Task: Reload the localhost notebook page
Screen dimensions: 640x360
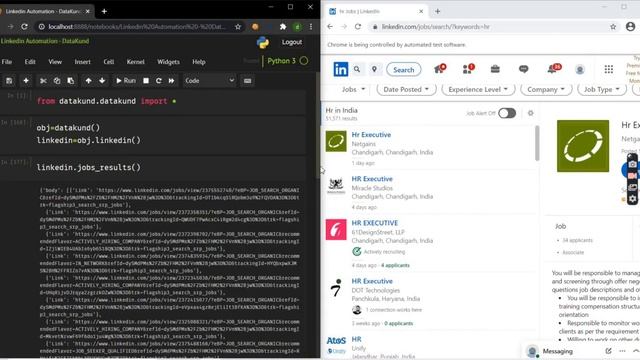Action: pos(24,27)
